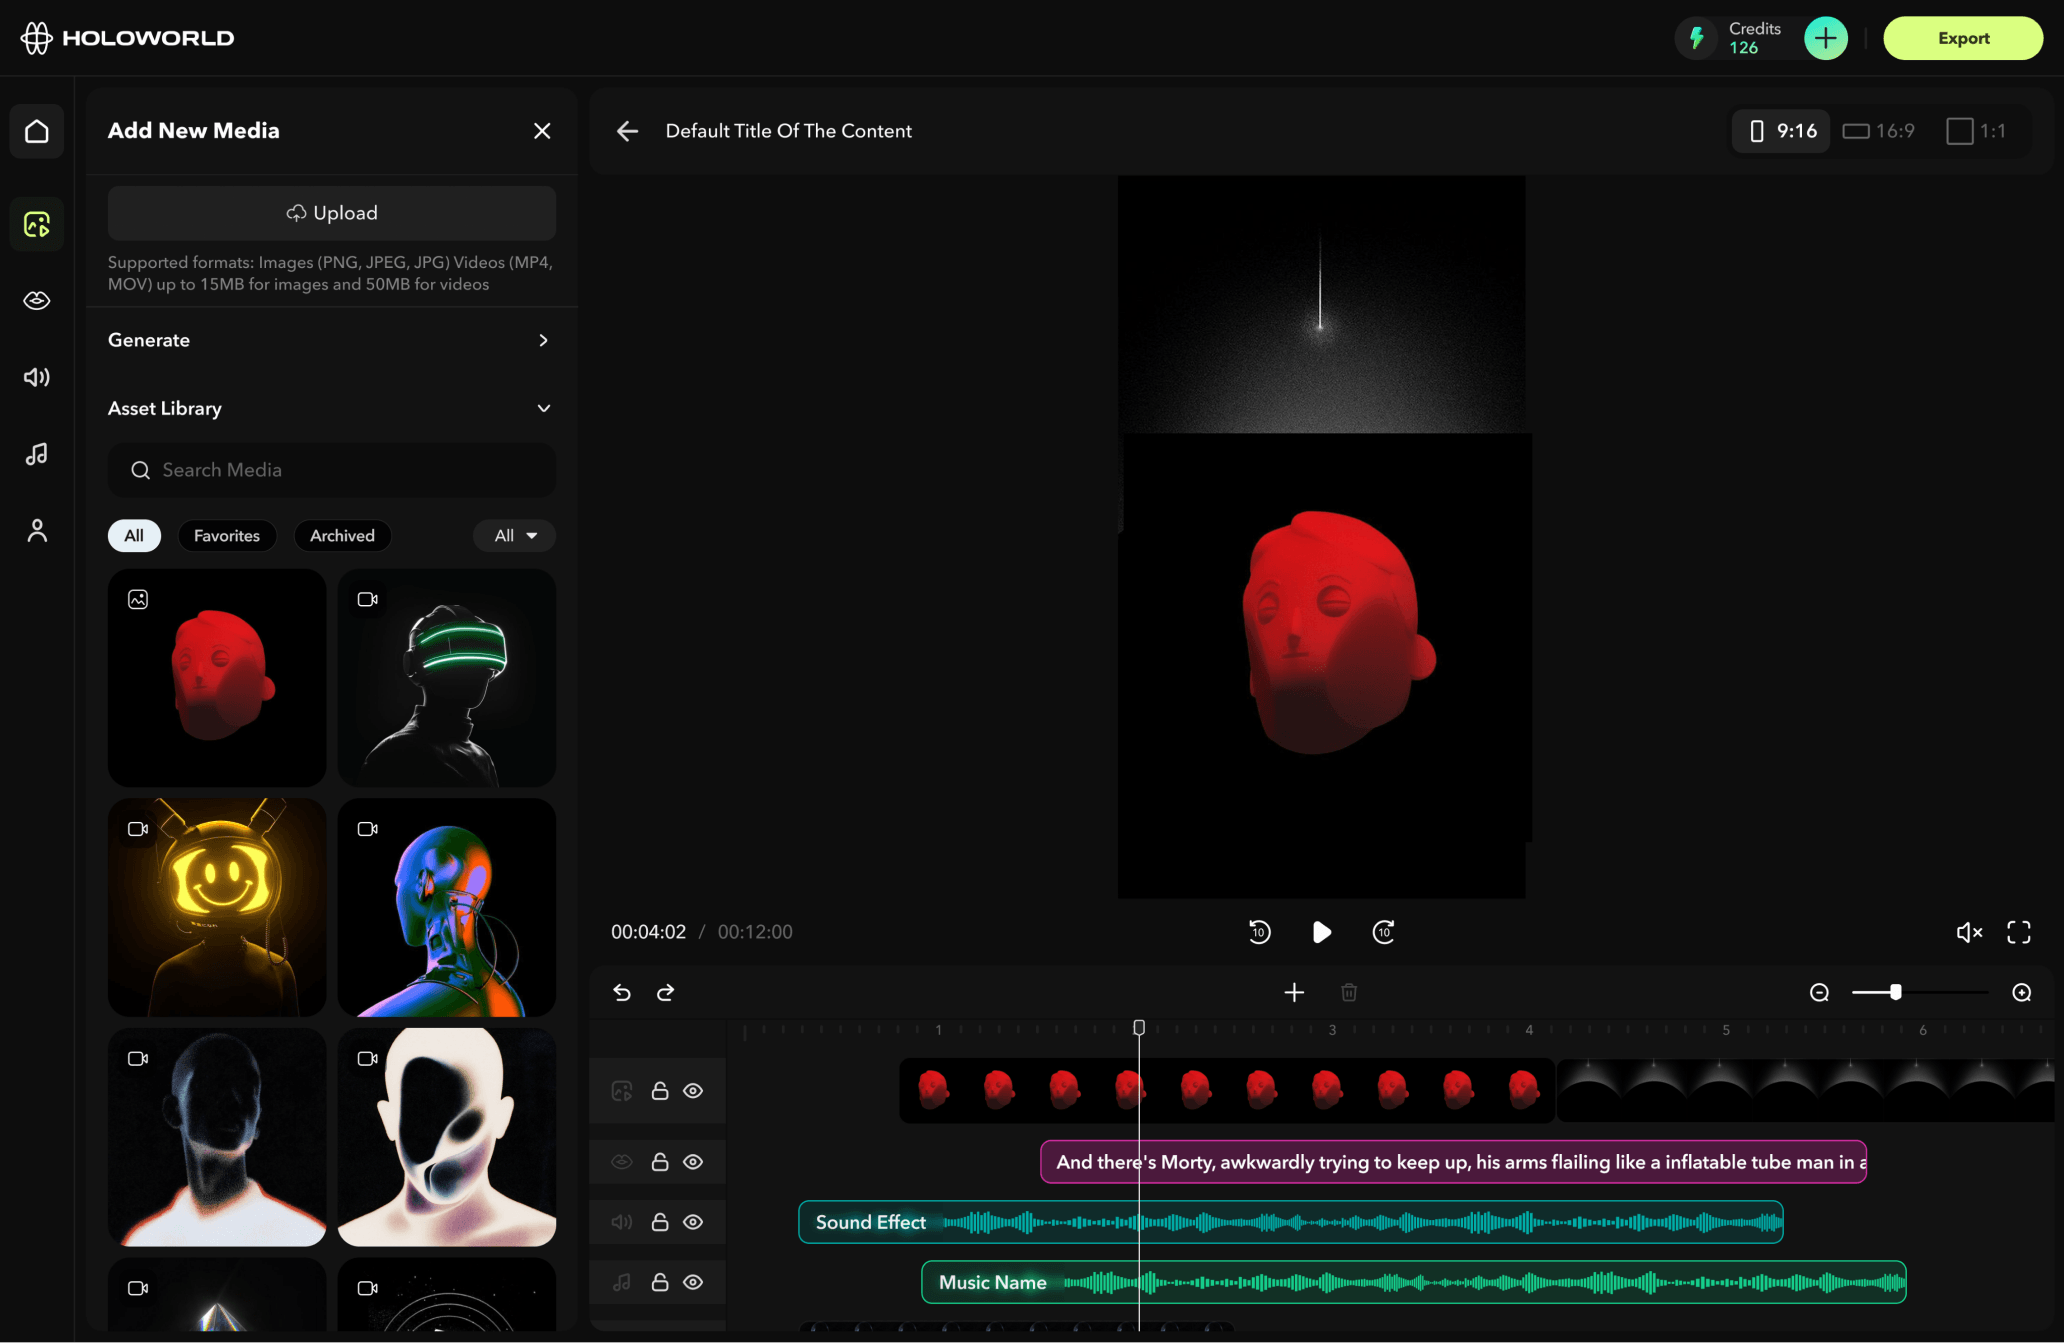Select the Morty subtitle clip
This screenshot has width=2064, height=1343.
click(x=1453, y=1162)
